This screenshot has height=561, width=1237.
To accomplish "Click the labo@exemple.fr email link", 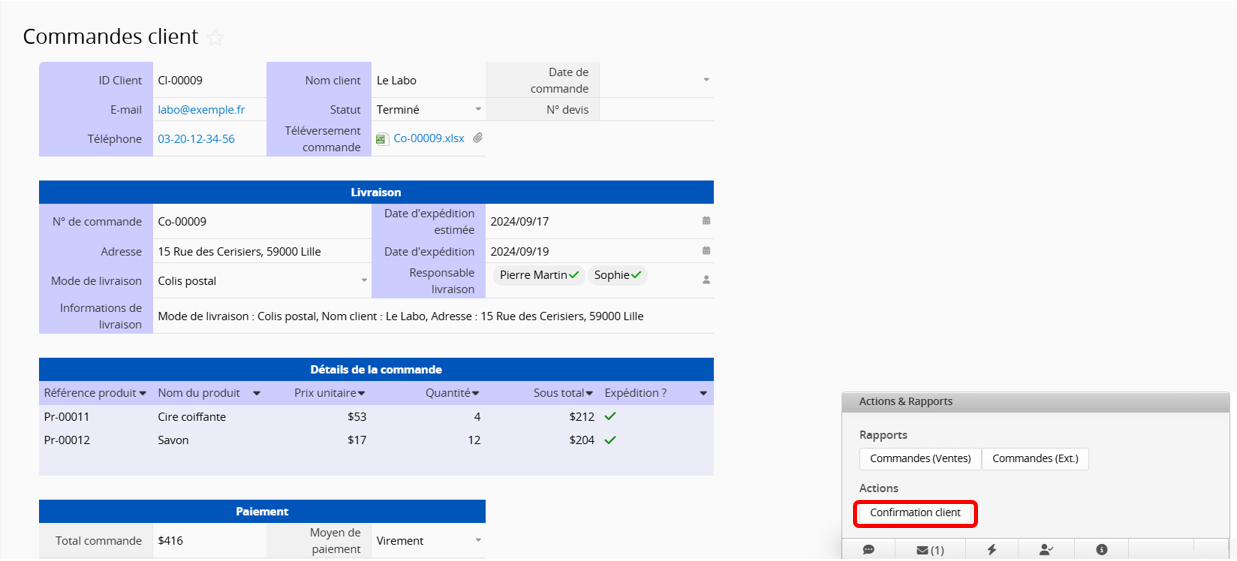I will [201, 109].
